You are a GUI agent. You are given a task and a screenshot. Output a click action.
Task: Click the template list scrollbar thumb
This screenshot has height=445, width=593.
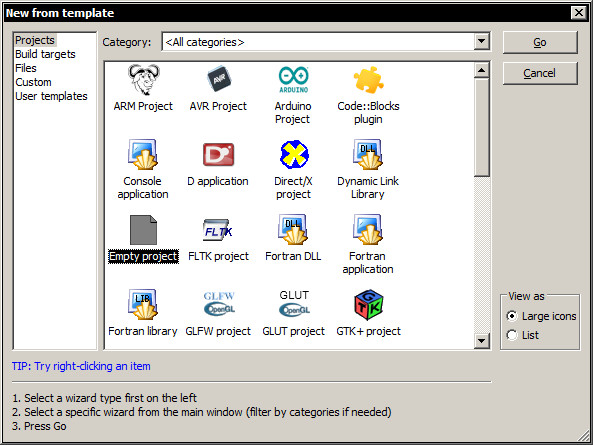[x=481, y=127]
